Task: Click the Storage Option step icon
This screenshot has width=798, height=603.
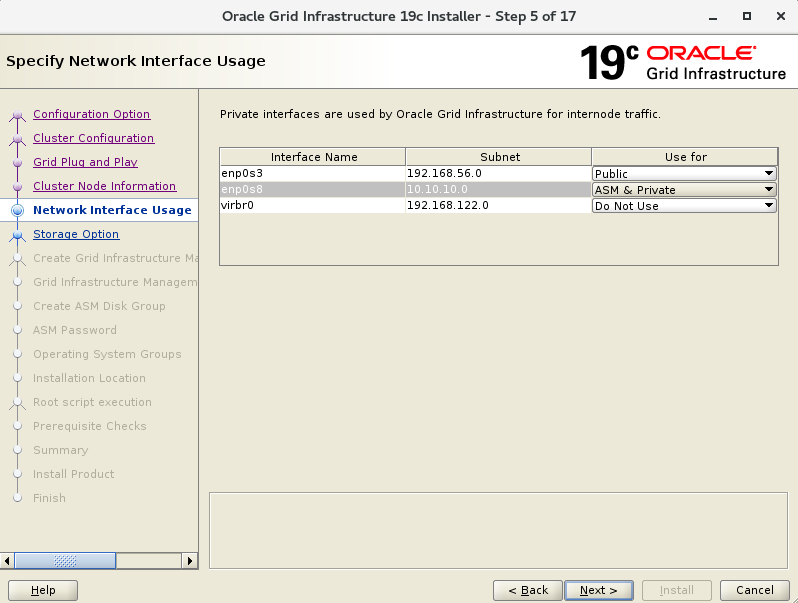Action: click(x=17, y=235)
